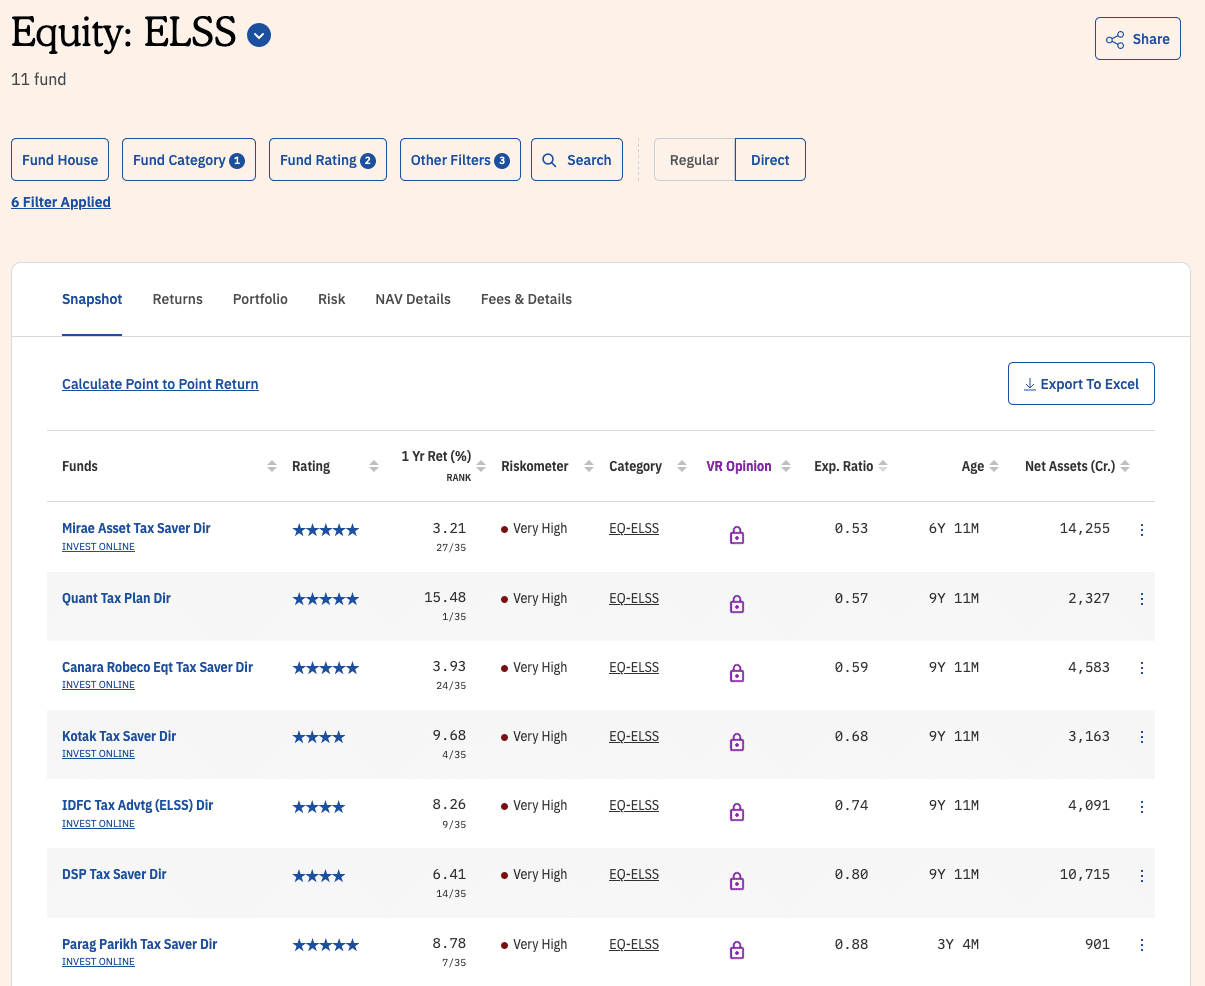This screenshot has width=1205, height=986.
Task: Sort by Age column arrows
Action: pyautogui.click(x=994, y=467)
